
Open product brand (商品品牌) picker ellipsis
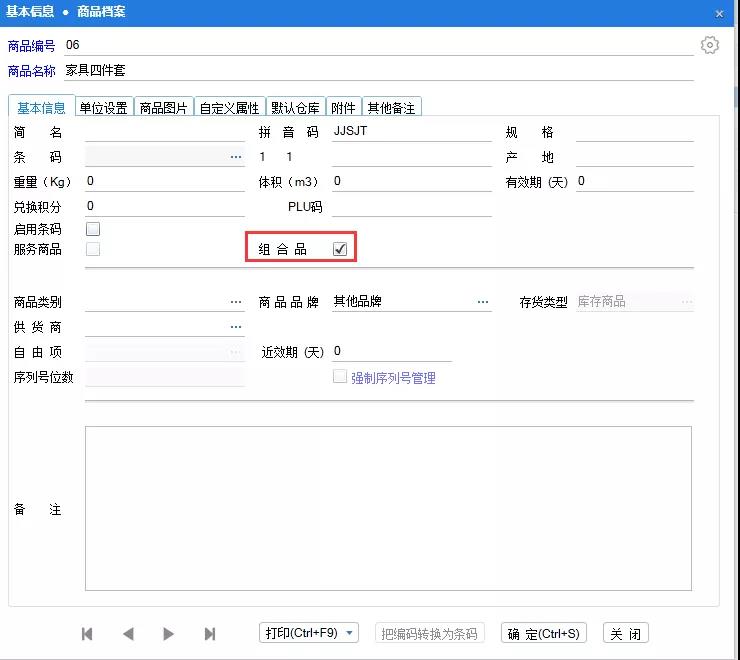(483, 301)
